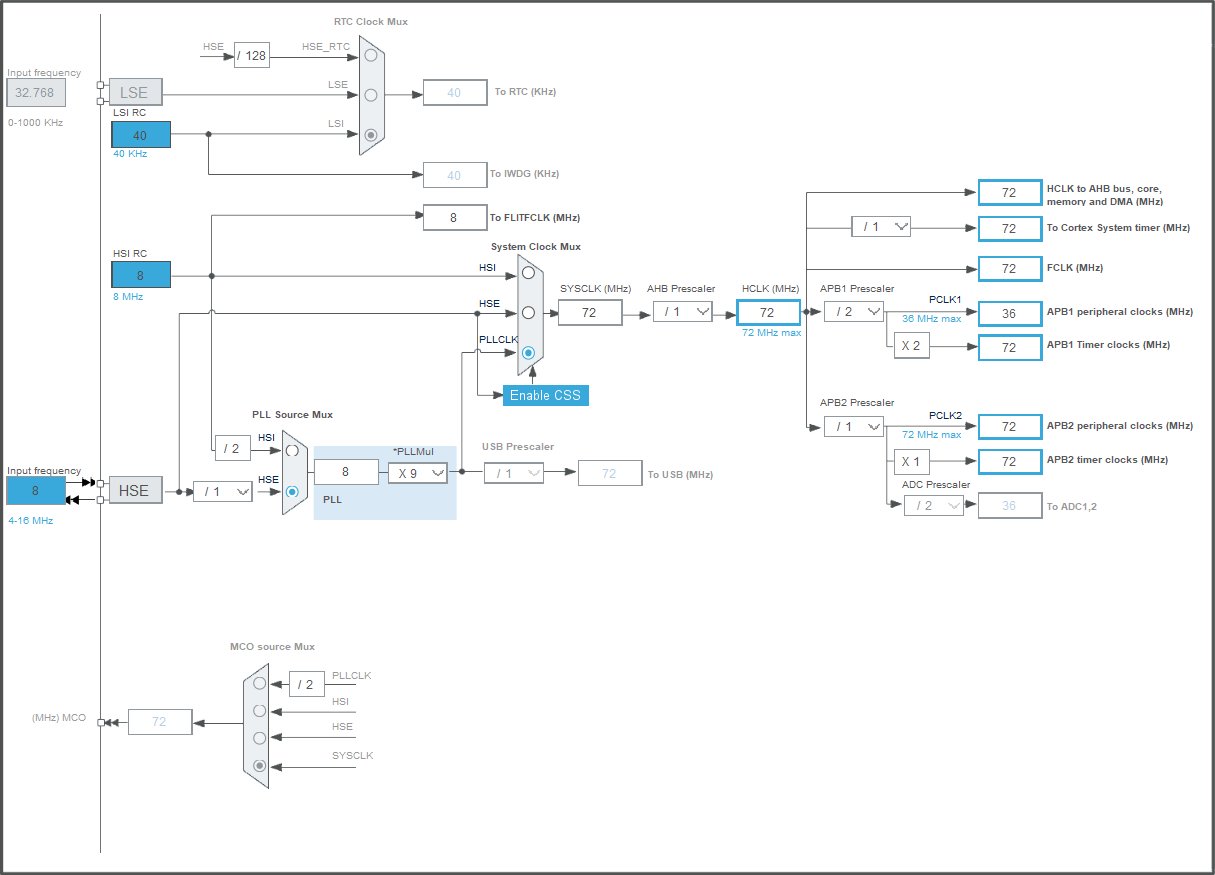Open the APB2 Prescaler dropdown

854,427
